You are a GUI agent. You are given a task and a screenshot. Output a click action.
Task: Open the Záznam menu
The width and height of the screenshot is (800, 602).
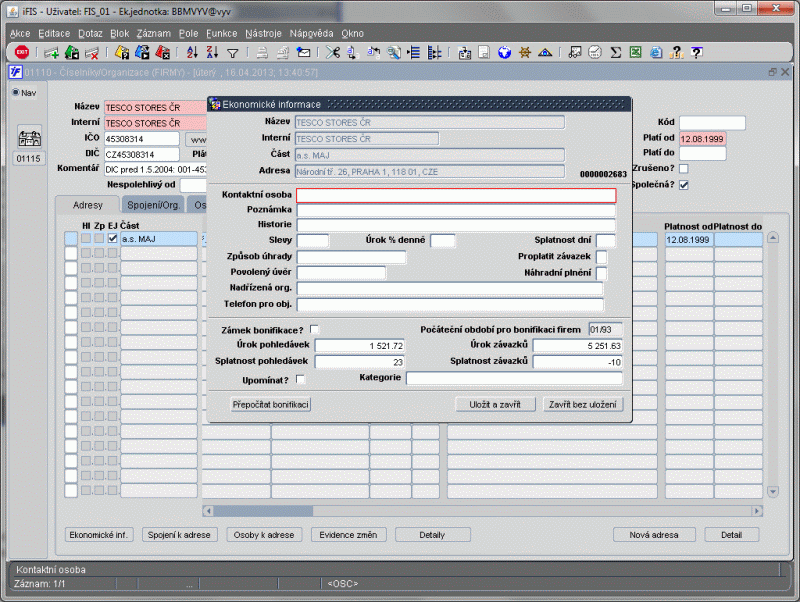pyautogui.click(x=153, y=33)
